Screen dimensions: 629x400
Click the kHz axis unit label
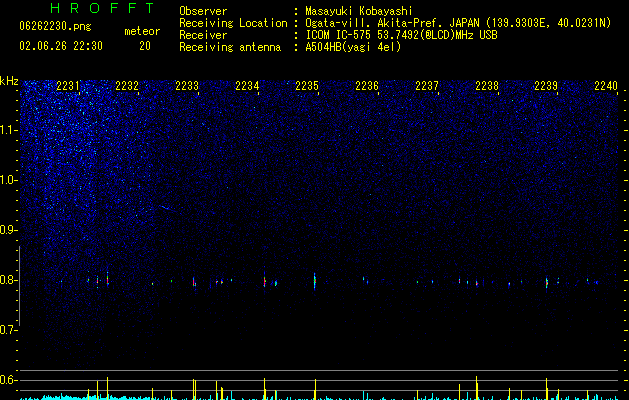[9, 81]
